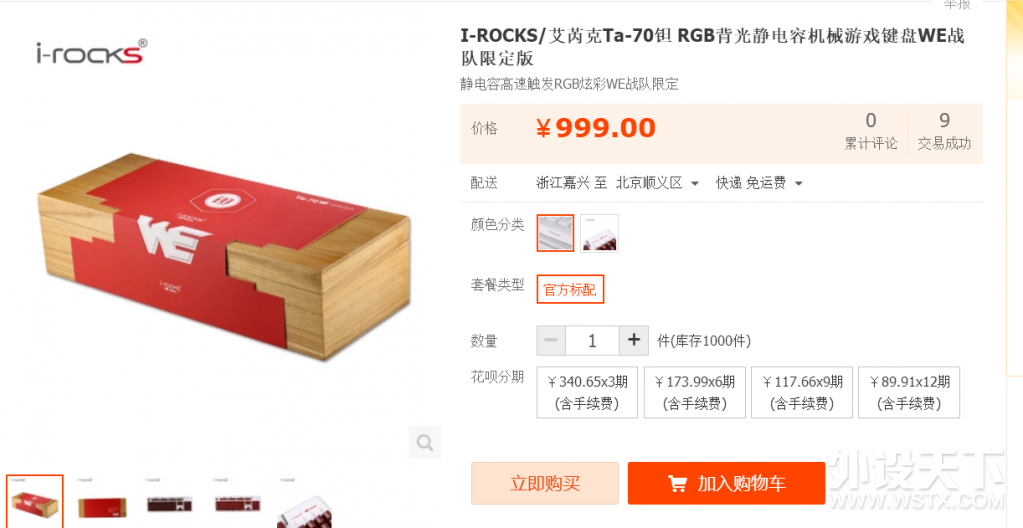Select the 官方标配 package type
This screenshot has height=528, width=1023.
[570, 290]
